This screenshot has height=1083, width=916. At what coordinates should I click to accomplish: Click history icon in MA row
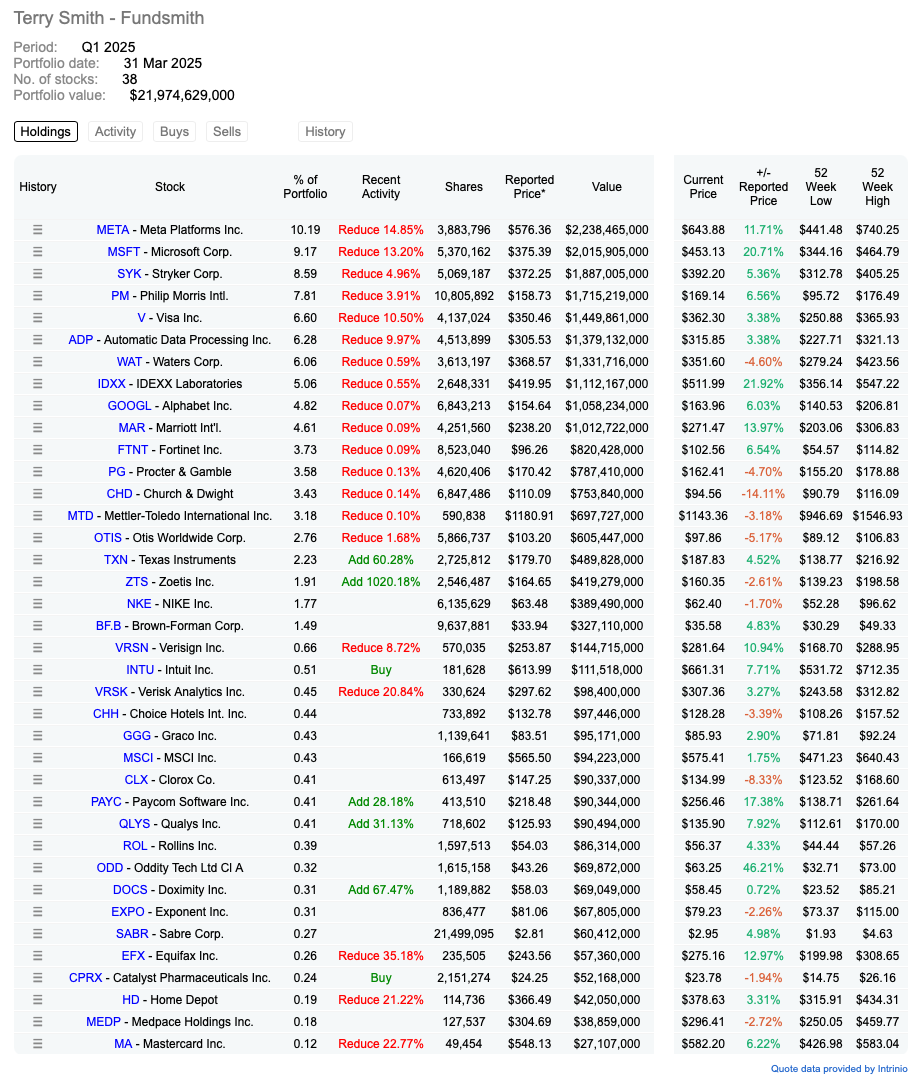[37, 1044]
